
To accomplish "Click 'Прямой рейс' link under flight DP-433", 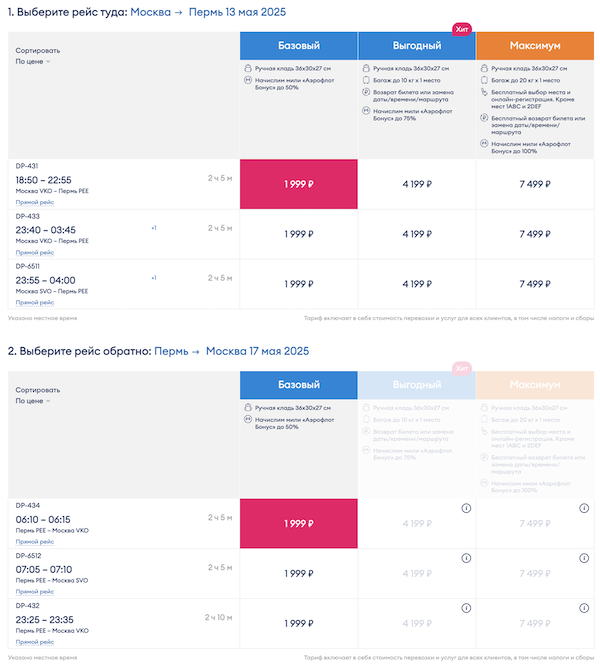I will coord(34,252).
